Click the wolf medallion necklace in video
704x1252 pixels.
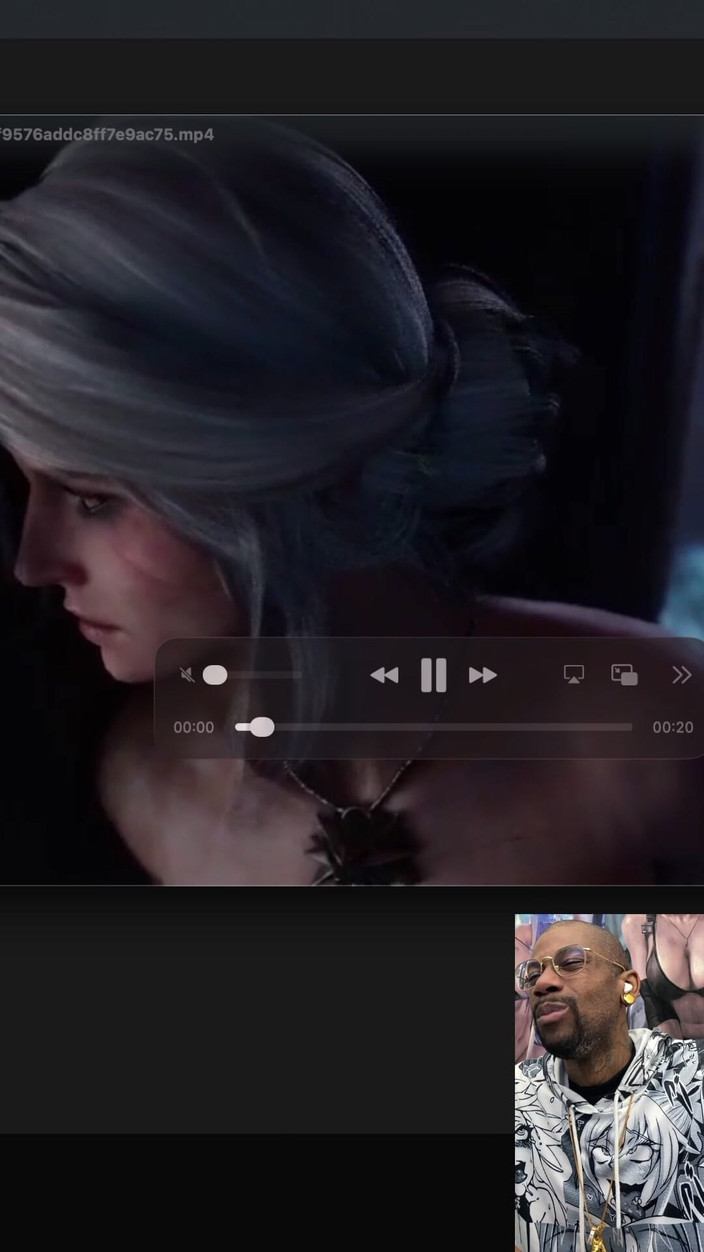pos(360,840)
